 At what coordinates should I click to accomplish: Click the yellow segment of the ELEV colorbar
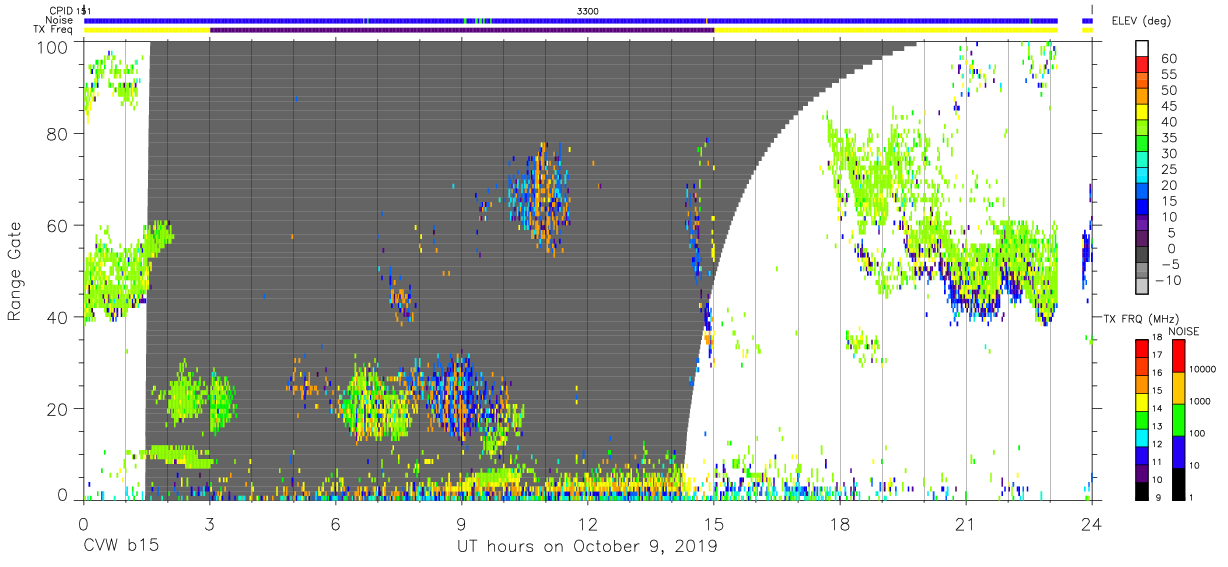(x=1142, y=114)
